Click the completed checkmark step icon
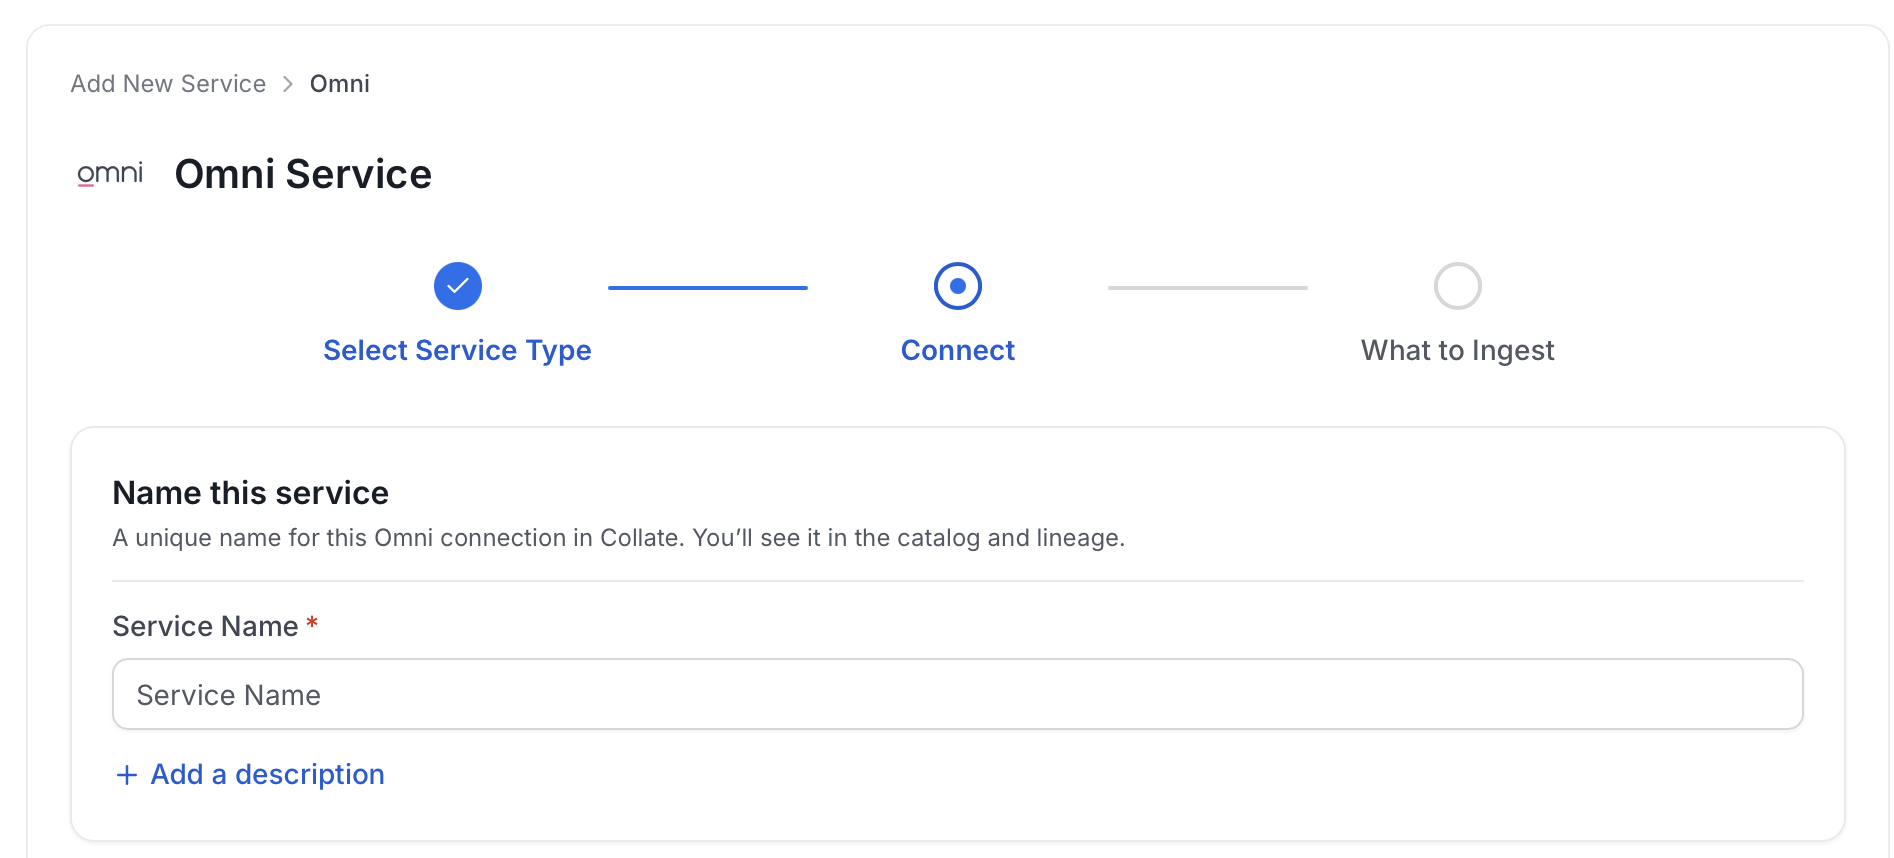 (458, 286)
